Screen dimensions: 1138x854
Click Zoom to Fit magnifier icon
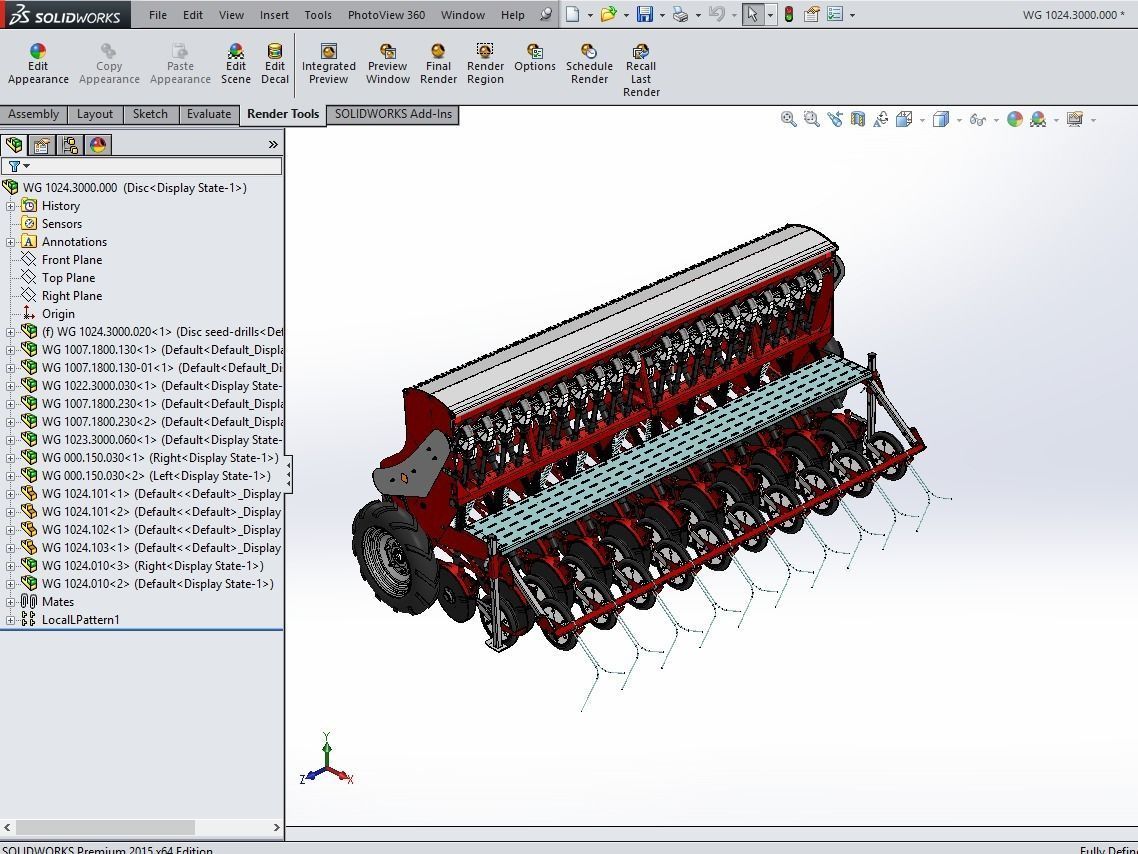click(x=788, y=119)
